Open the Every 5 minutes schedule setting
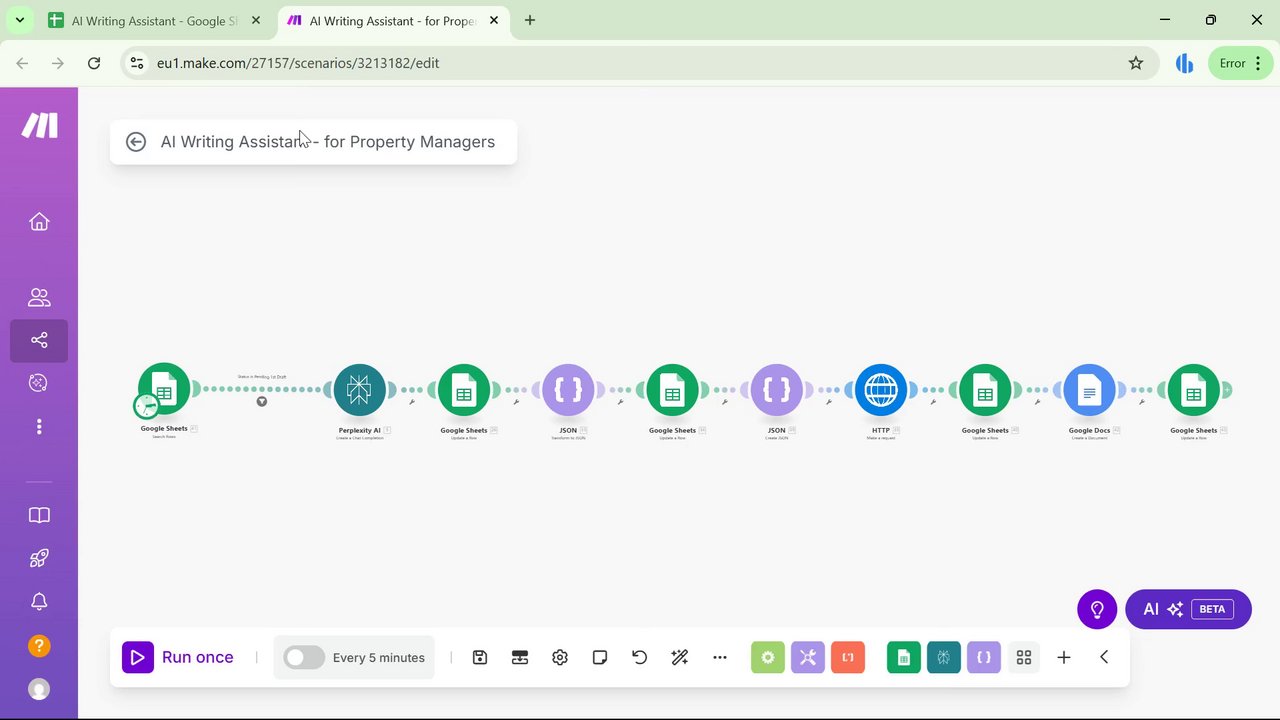The width and height of the screenshot is (1280, 720). tap(379, 657)
